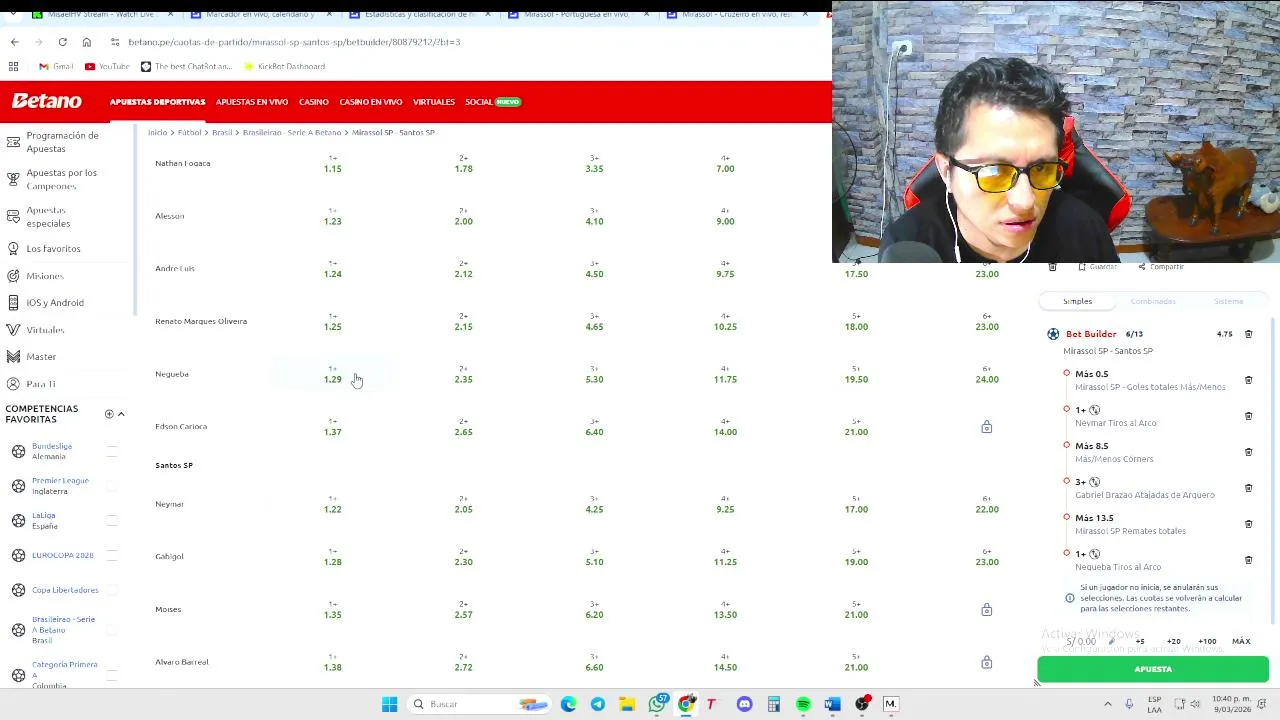Open Eurocopa 2028 competition
The image size is (1280, 720).
(62, 555)
